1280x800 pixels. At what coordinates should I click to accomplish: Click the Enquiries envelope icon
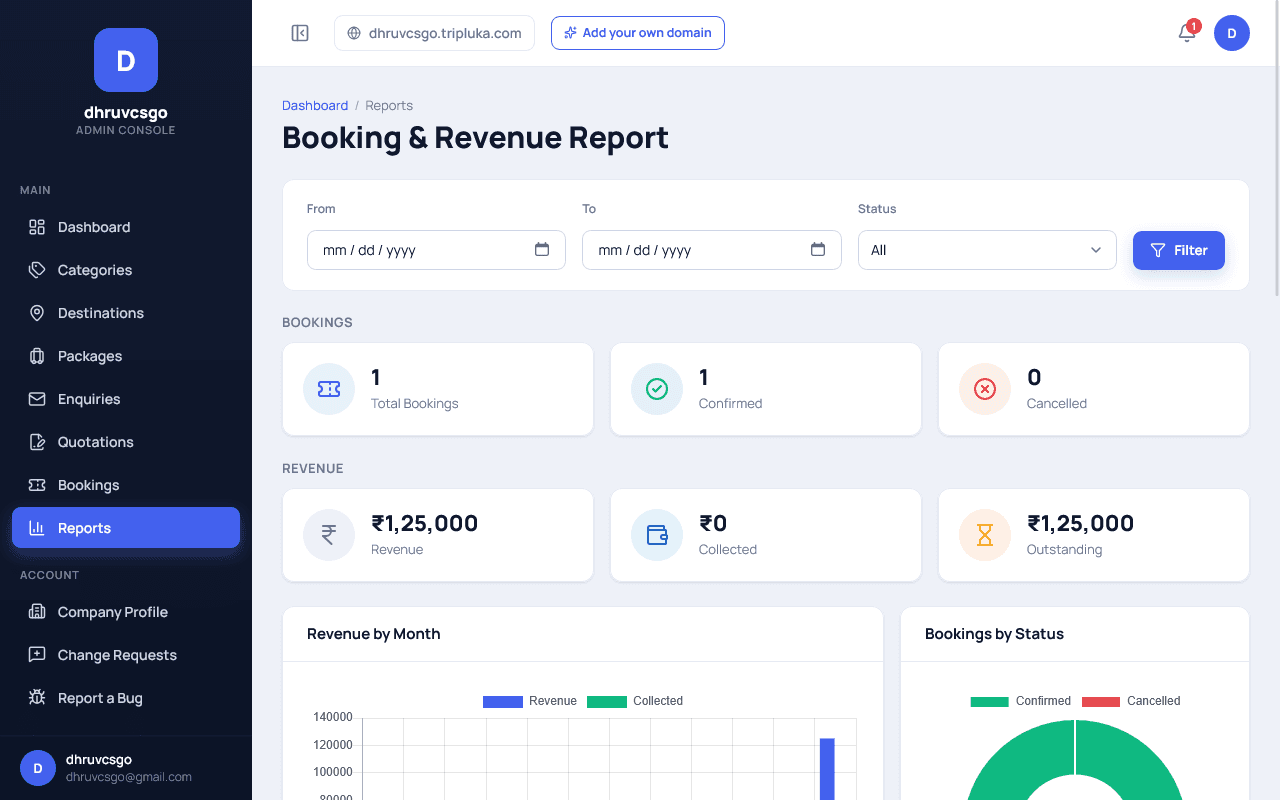pyautogui.click(x=37, y=399)
